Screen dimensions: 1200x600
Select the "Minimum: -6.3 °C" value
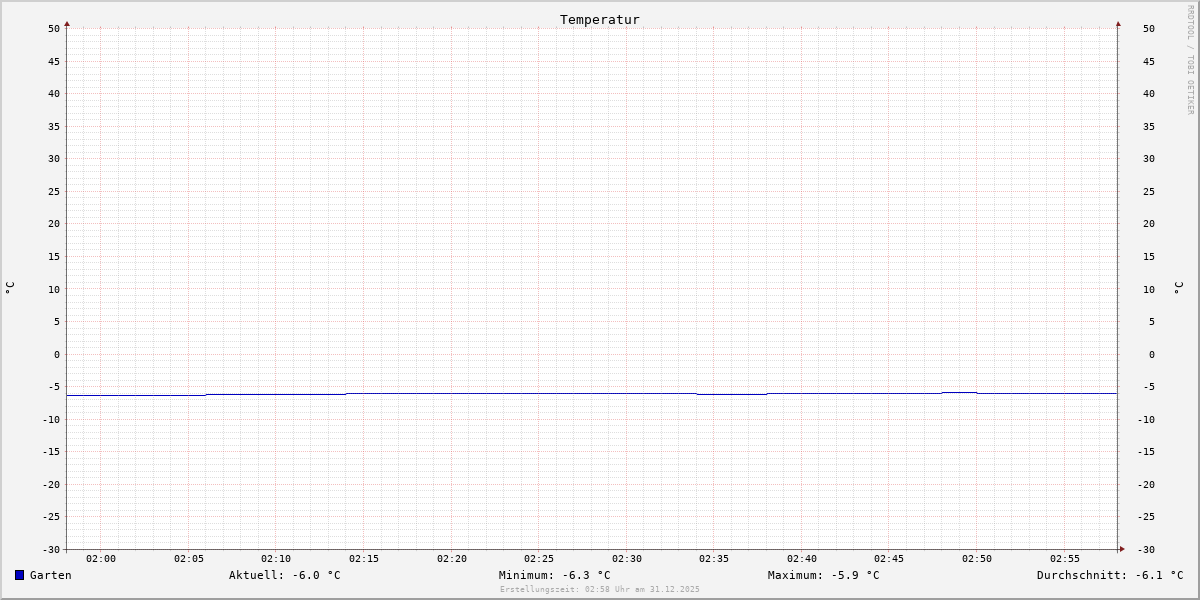555,575
